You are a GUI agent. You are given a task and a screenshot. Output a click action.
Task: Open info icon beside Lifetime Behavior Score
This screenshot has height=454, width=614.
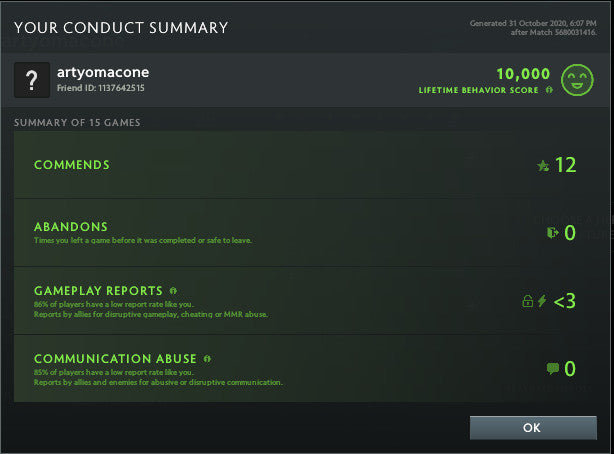[549, 90]
